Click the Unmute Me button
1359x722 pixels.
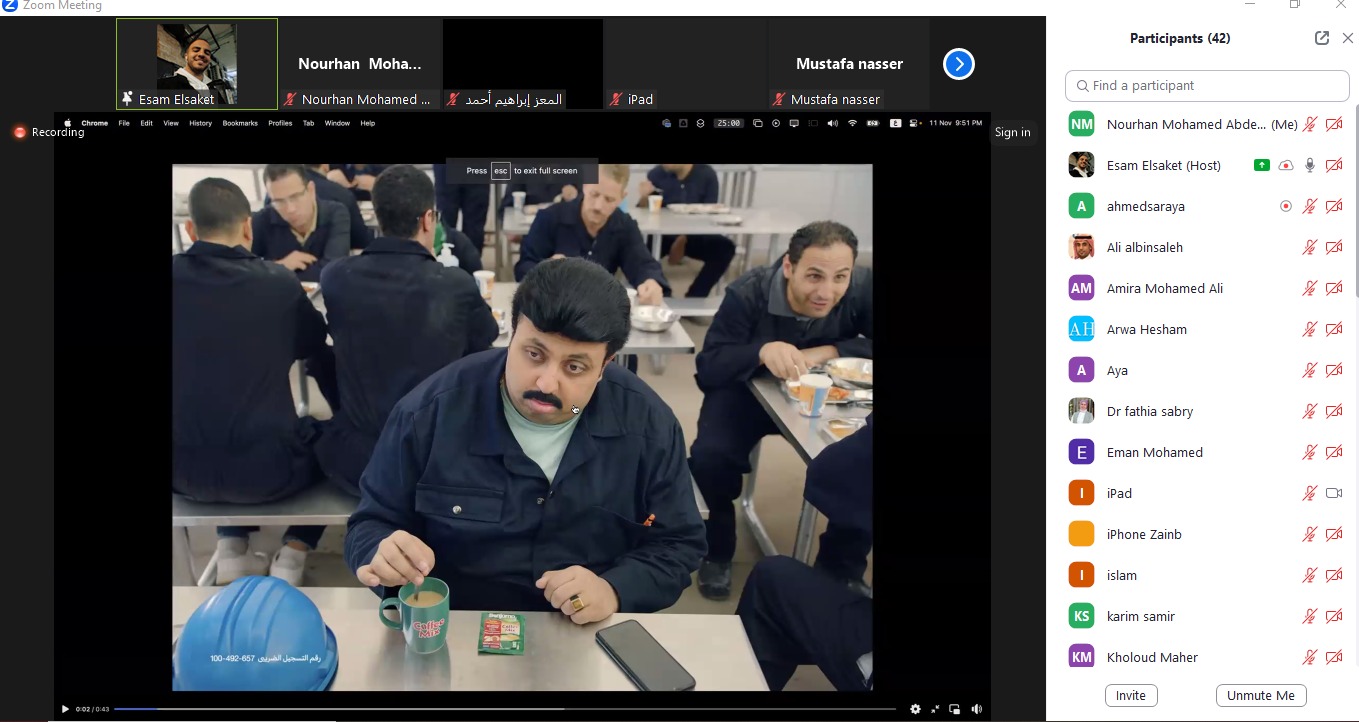pos(1261,695)
